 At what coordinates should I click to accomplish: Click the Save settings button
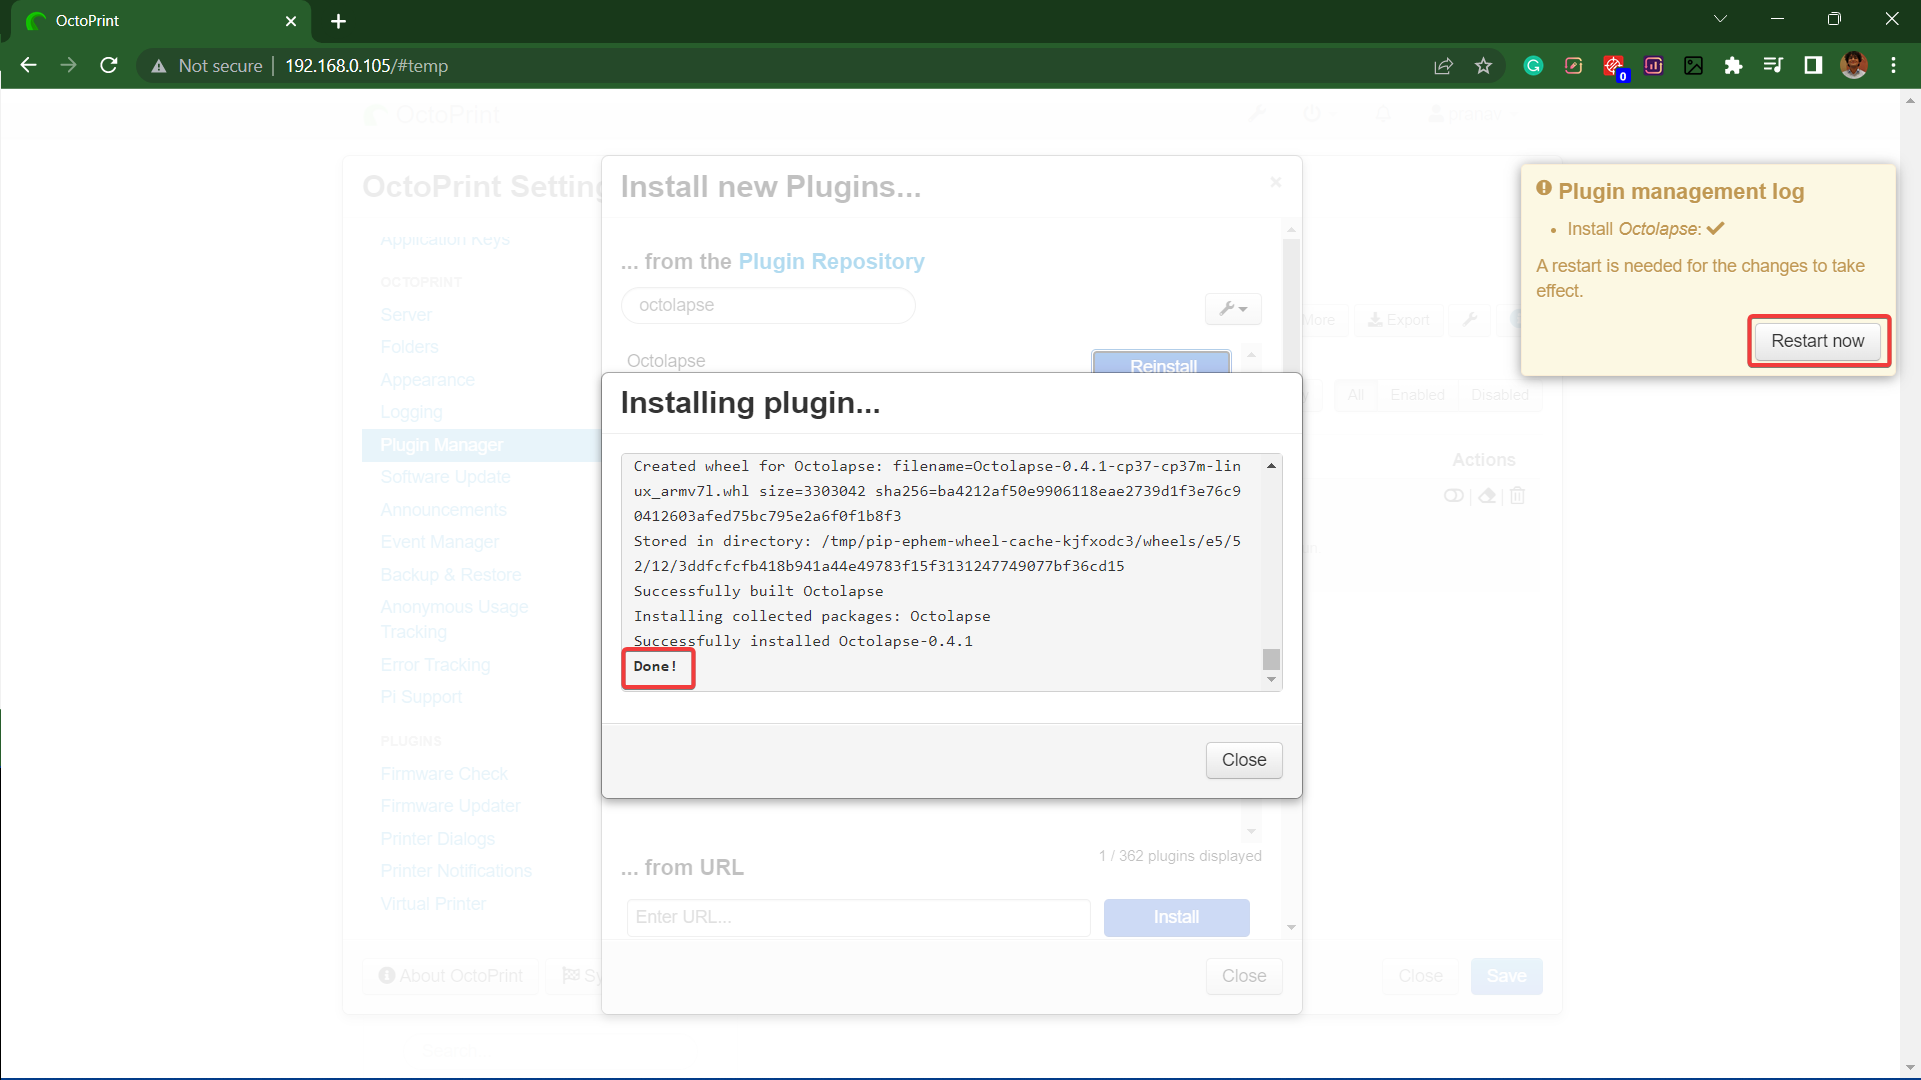(x=1506, y=976)
